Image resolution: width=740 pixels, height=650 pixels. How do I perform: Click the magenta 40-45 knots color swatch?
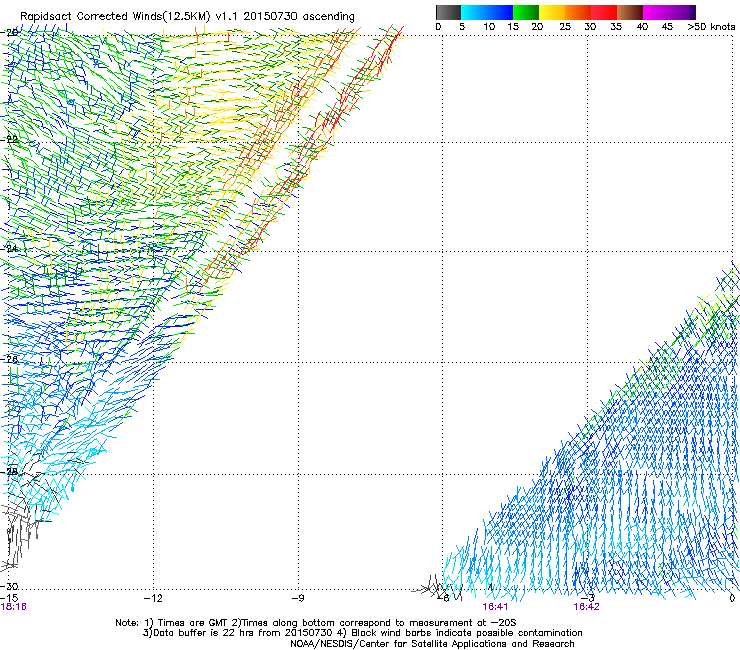tap(656, 12)
